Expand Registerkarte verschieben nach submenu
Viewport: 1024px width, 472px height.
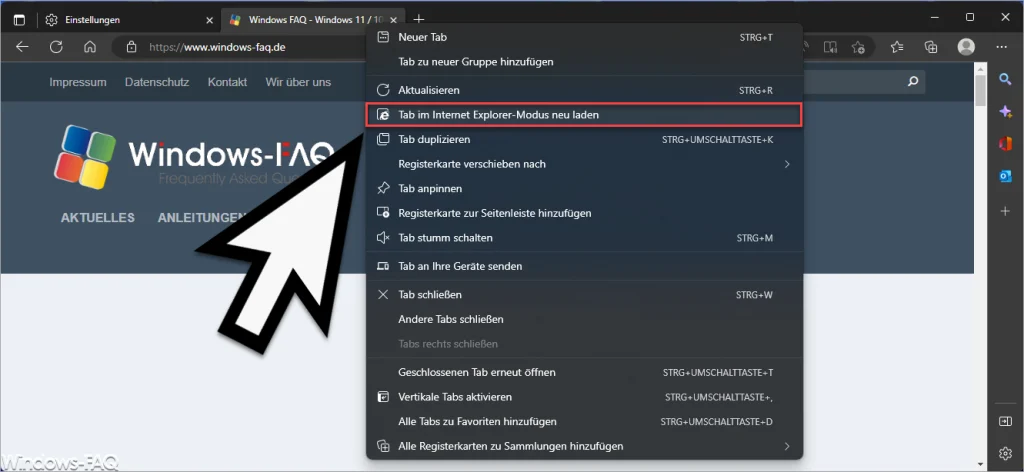point(584,164)
